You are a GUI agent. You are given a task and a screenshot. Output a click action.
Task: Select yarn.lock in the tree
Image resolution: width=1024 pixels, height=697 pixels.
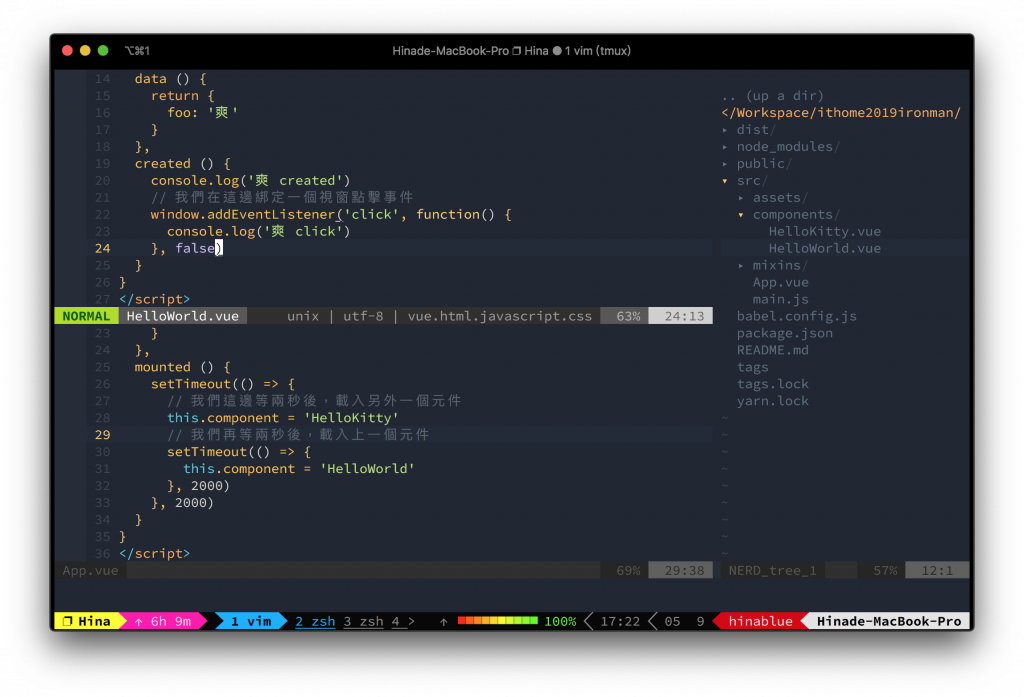(x=773, y=401)
